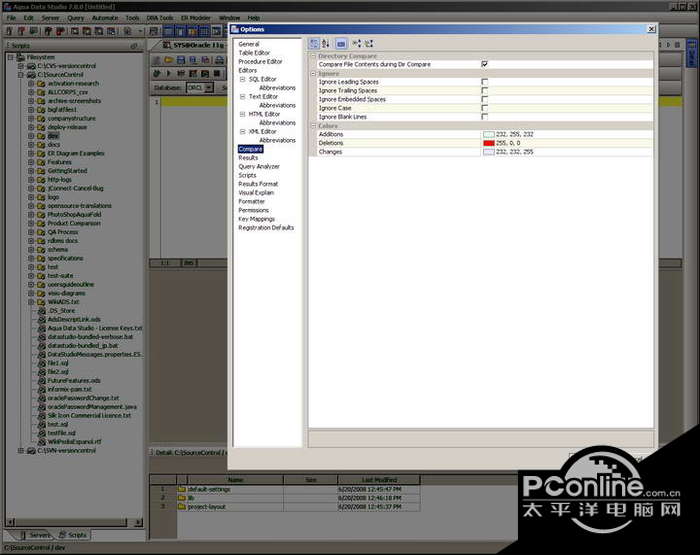Image resolution: width=700 pixels, height=555 pixels.
Task: Click the Expand all icon in Options toolbar
Action: 357,43
